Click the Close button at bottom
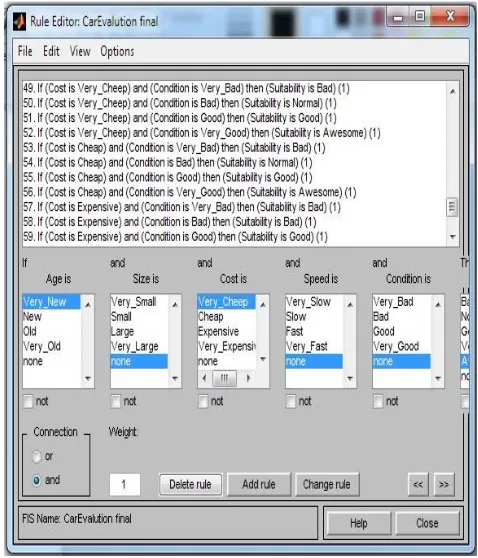 427,523
